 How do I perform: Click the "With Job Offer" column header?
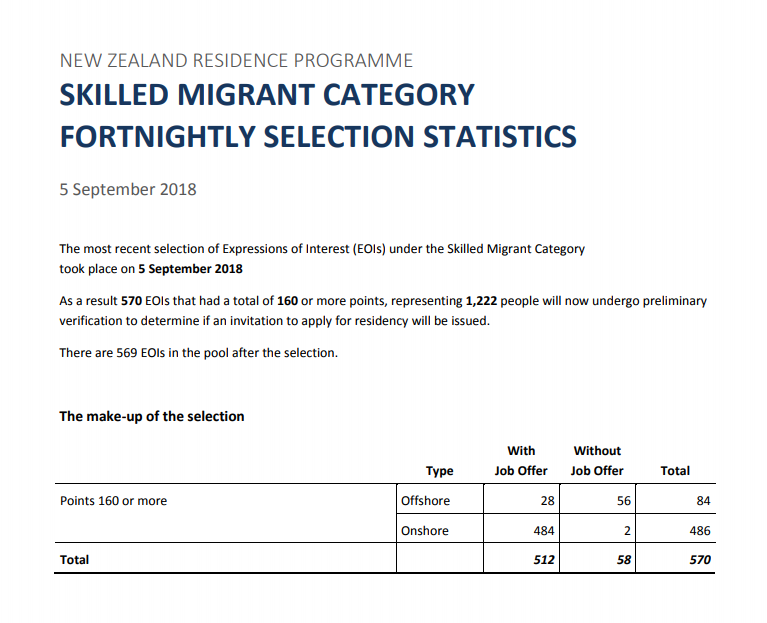[521, 461]
